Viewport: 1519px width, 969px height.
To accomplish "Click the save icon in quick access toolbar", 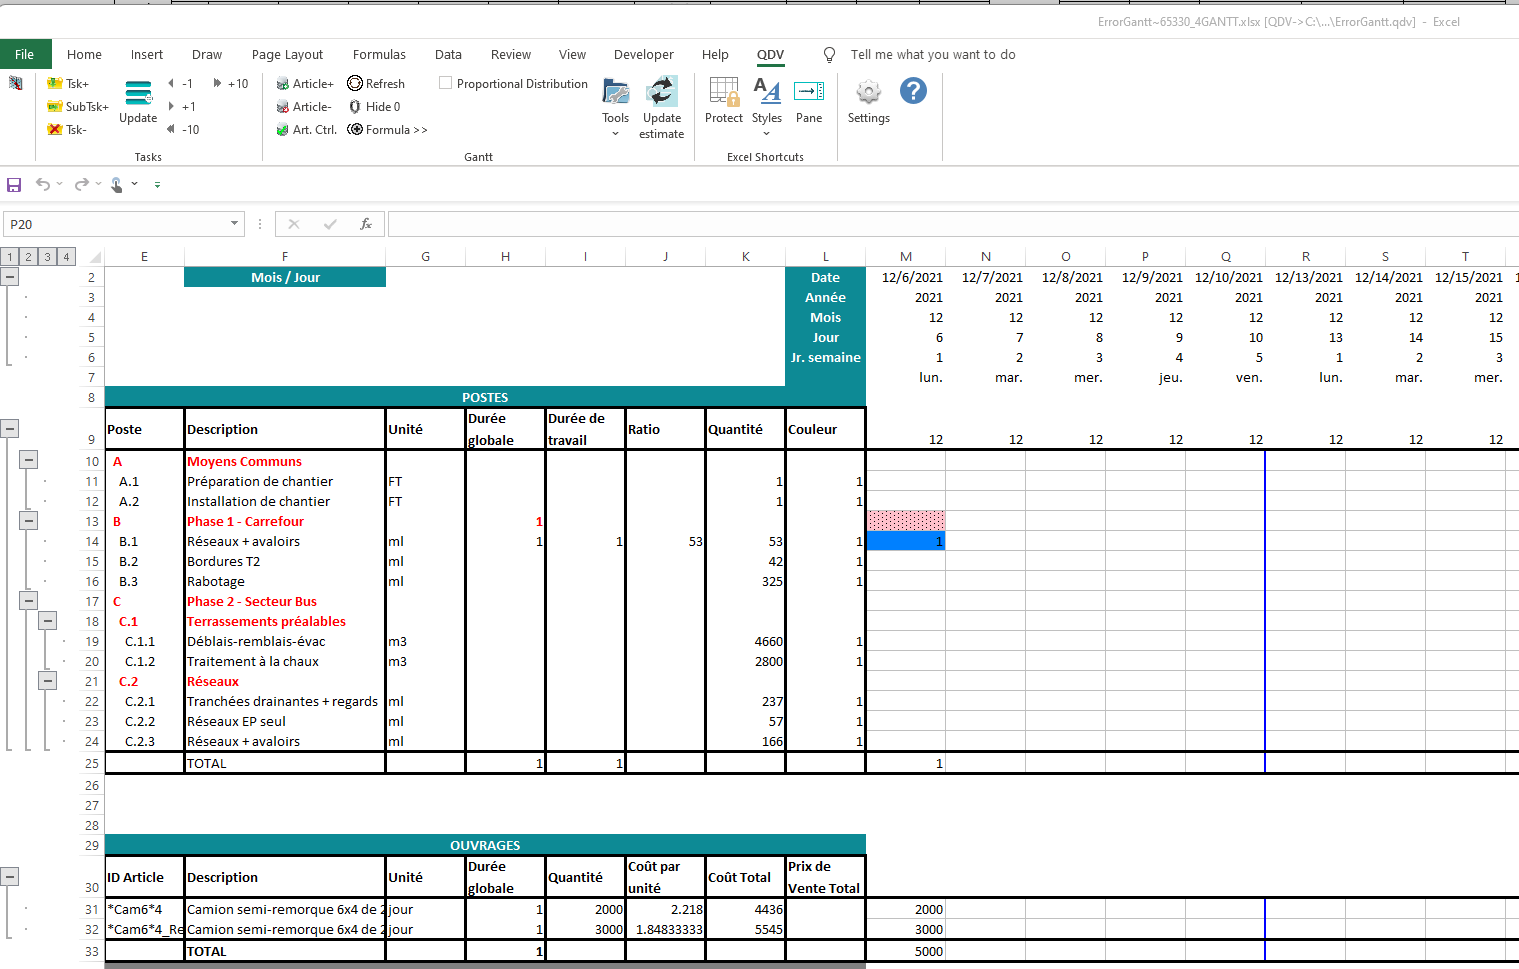I will pyautogui.click(x=14, y=185).
